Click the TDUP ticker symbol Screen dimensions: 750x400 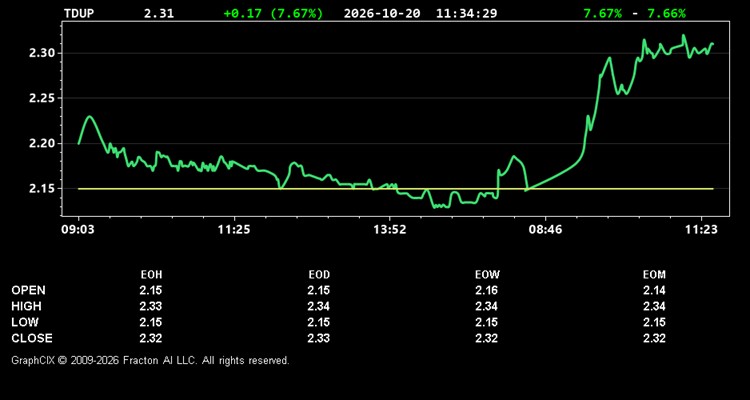(x=79, y=13)
